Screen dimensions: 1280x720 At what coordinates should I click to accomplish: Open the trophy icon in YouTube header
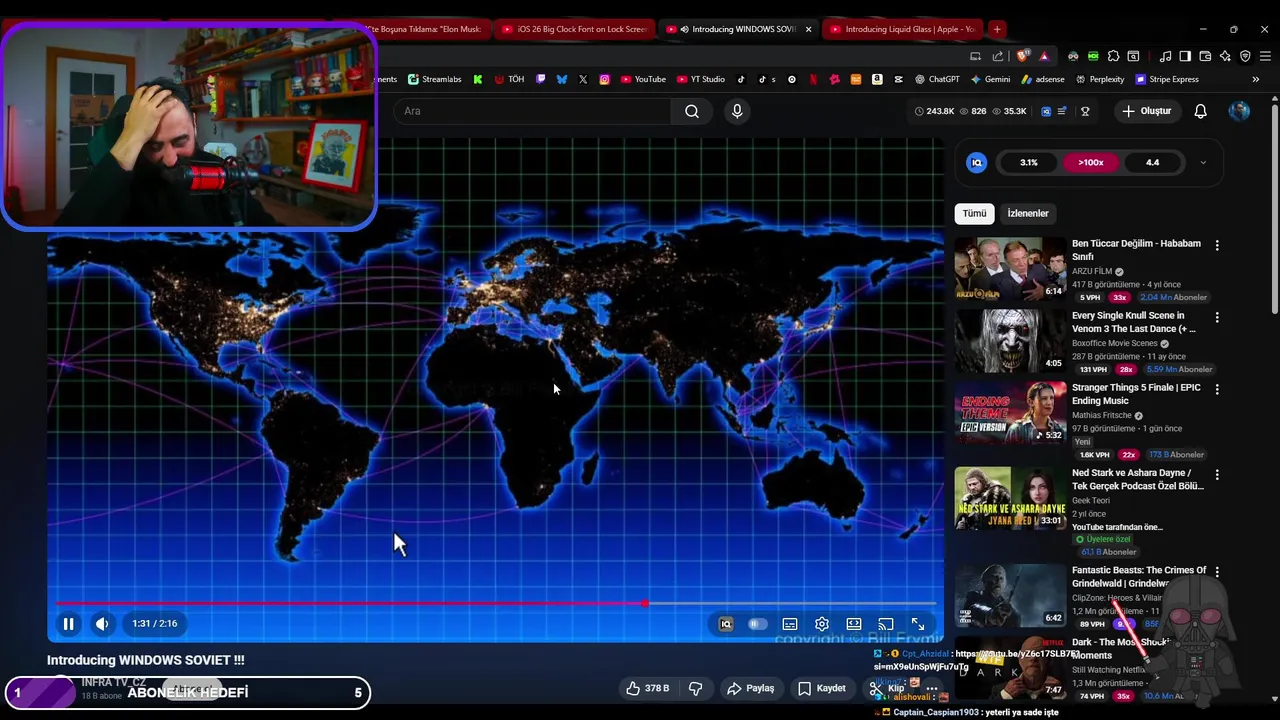[1085, 111]
